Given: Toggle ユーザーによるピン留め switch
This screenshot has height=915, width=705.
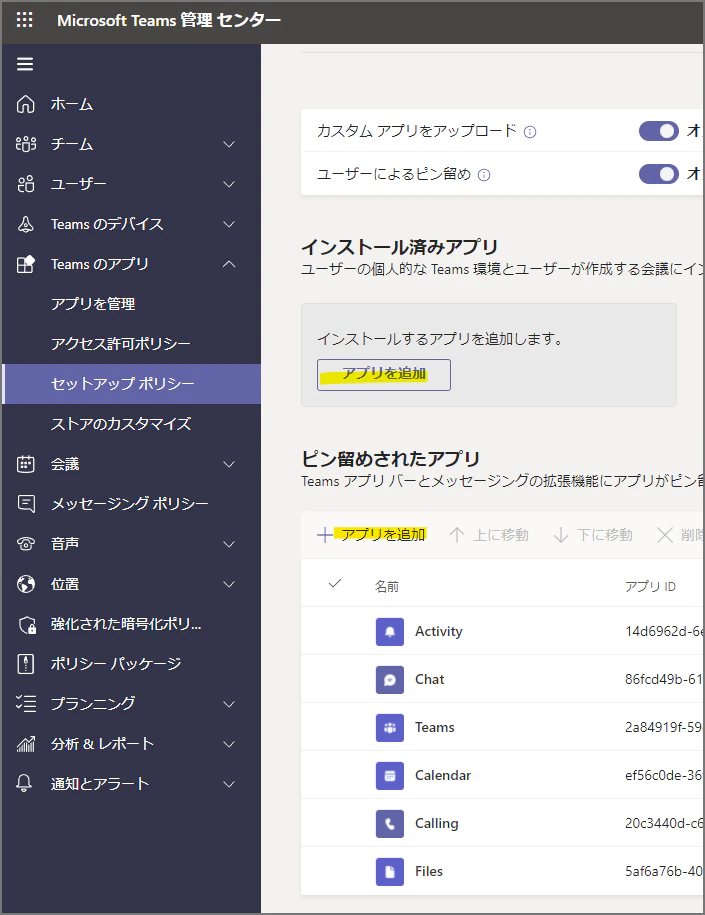Looking at the screenshot, I should click(659, 174).
